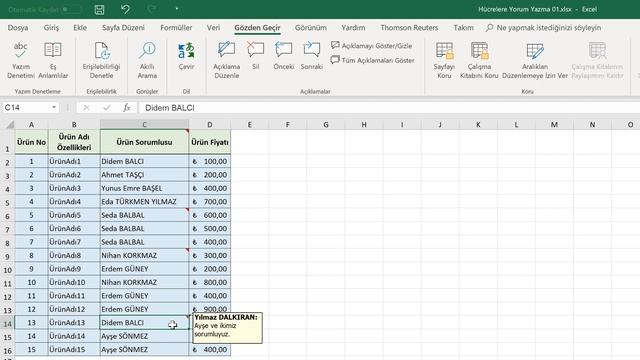This screenshot has height=360, width=640.
Task: Select cell Yunus Emre BAŞEL
Action: click(x=144, y=188)
